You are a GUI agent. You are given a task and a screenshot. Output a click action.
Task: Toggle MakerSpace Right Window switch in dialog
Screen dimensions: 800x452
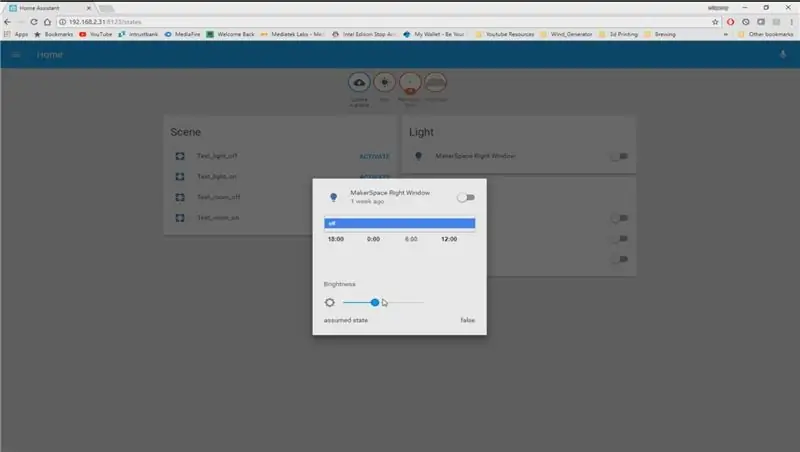[466, 197]
